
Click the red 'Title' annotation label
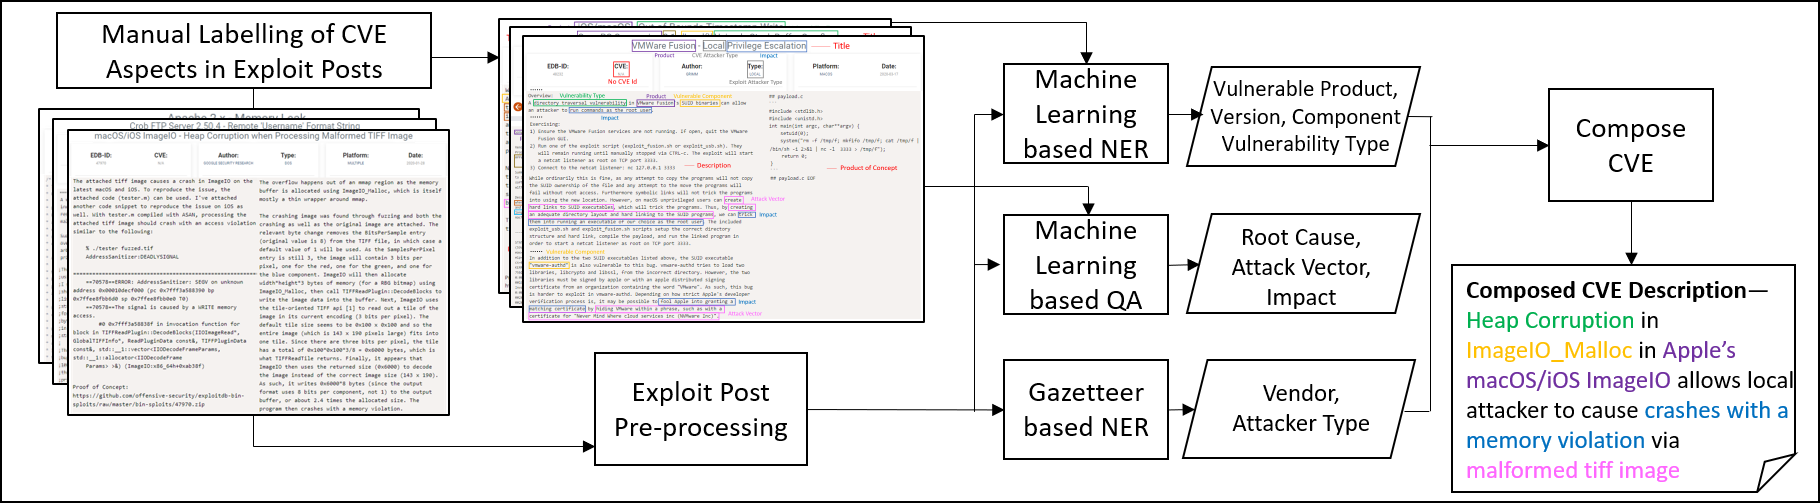pos(841,46)
